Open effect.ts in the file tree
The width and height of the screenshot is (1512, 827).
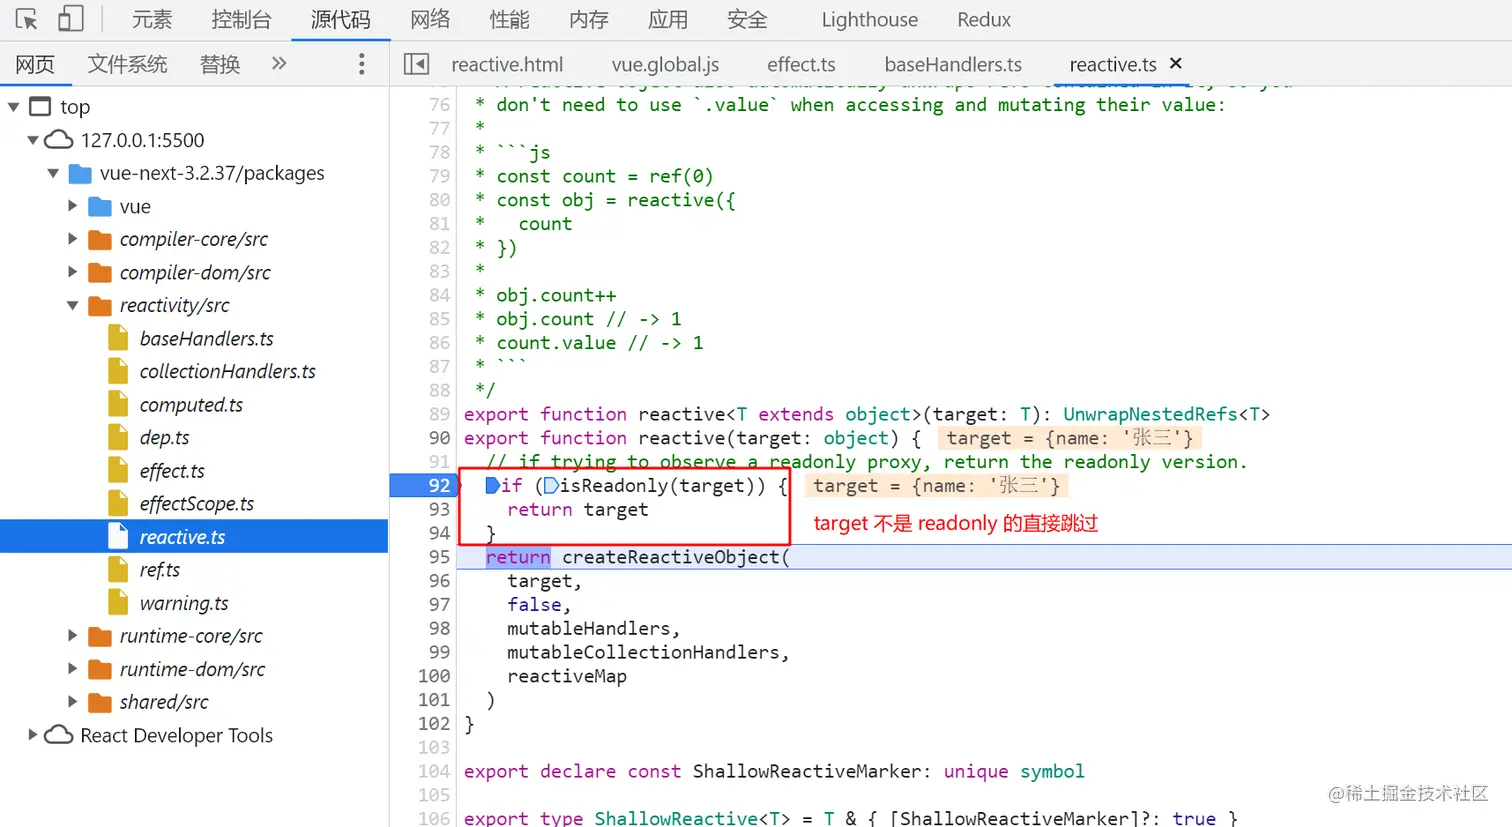click(172, 470)
